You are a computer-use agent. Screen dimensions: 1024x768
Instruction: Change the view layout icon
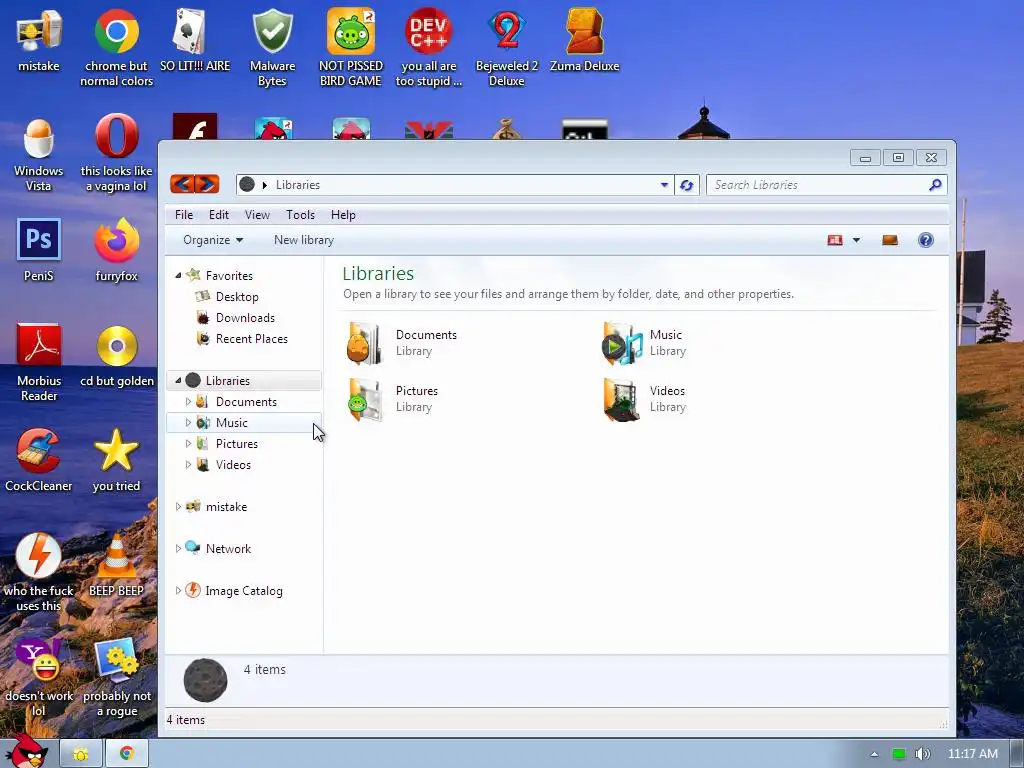[x=835, y=240]
